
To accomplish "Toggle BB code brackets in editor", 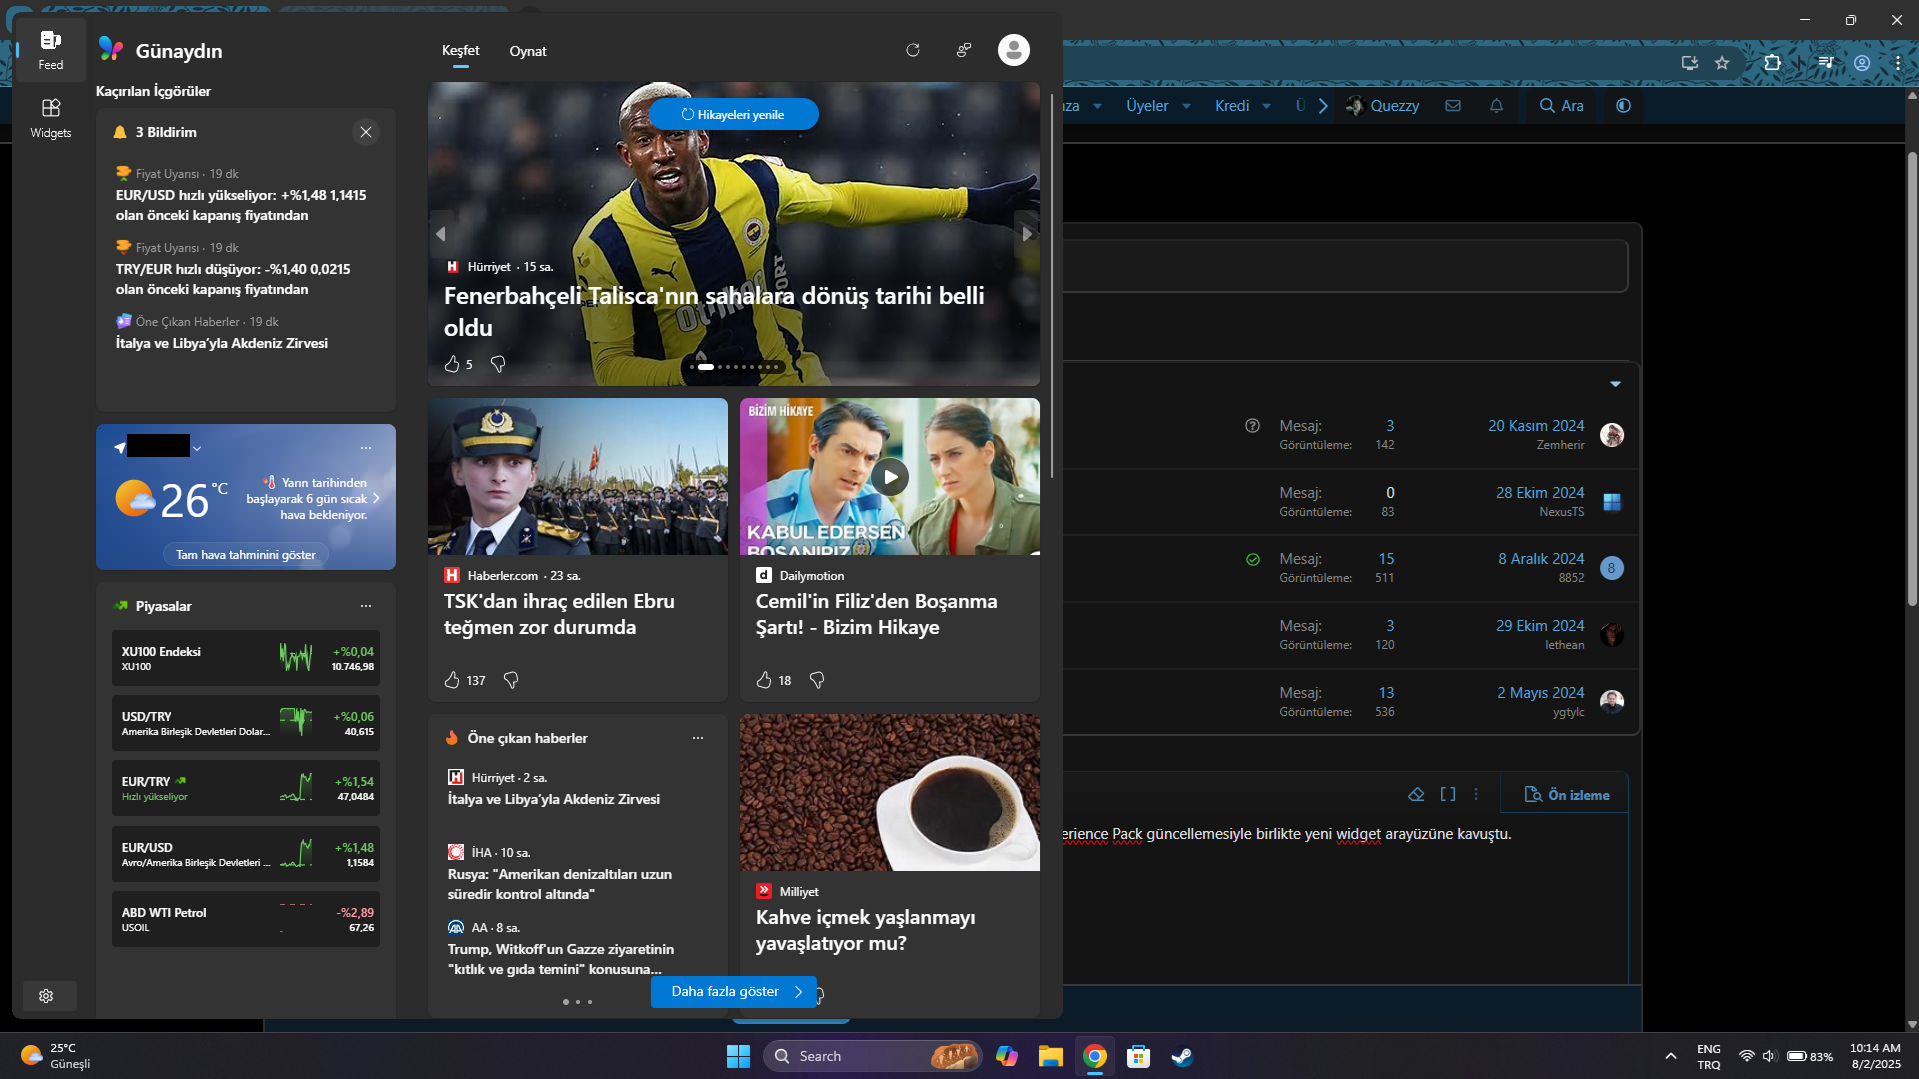I will coord(1448,795).
